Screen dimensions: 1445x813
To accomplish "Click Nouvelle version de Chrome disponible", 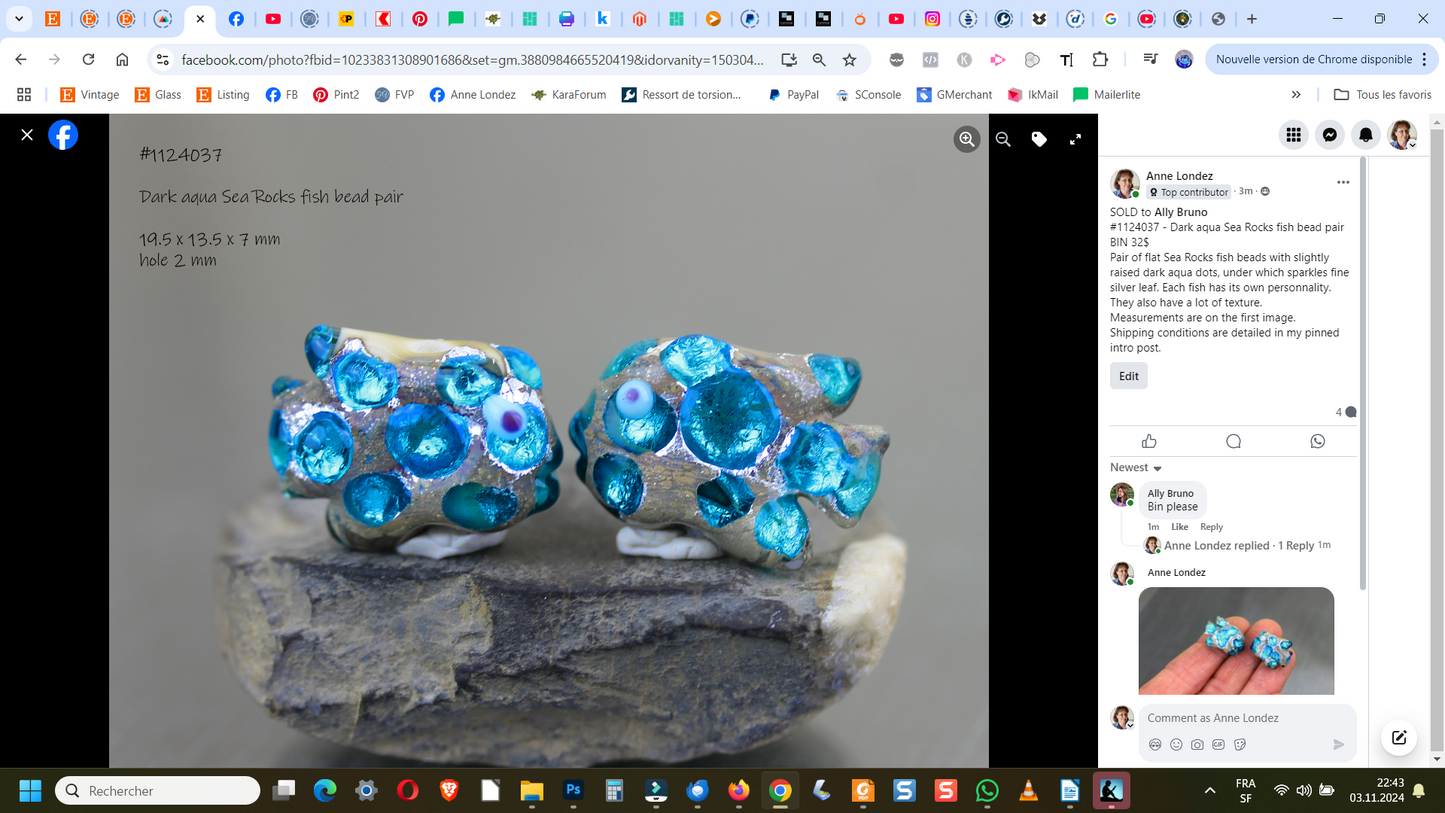I will pos(1321,59).
